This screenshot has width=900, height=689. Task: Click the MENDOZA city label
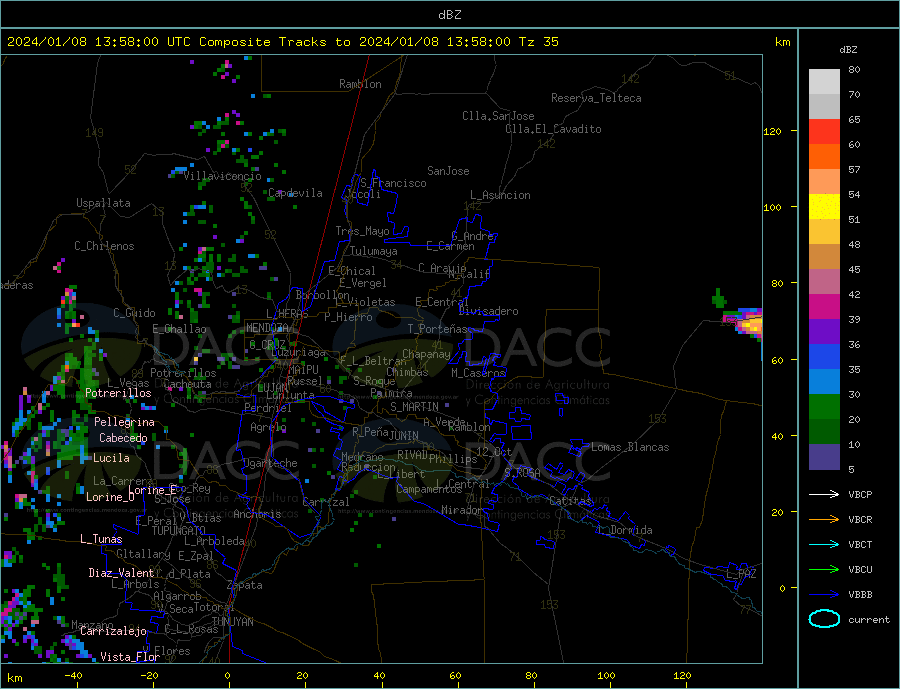(x=268, y=328)
